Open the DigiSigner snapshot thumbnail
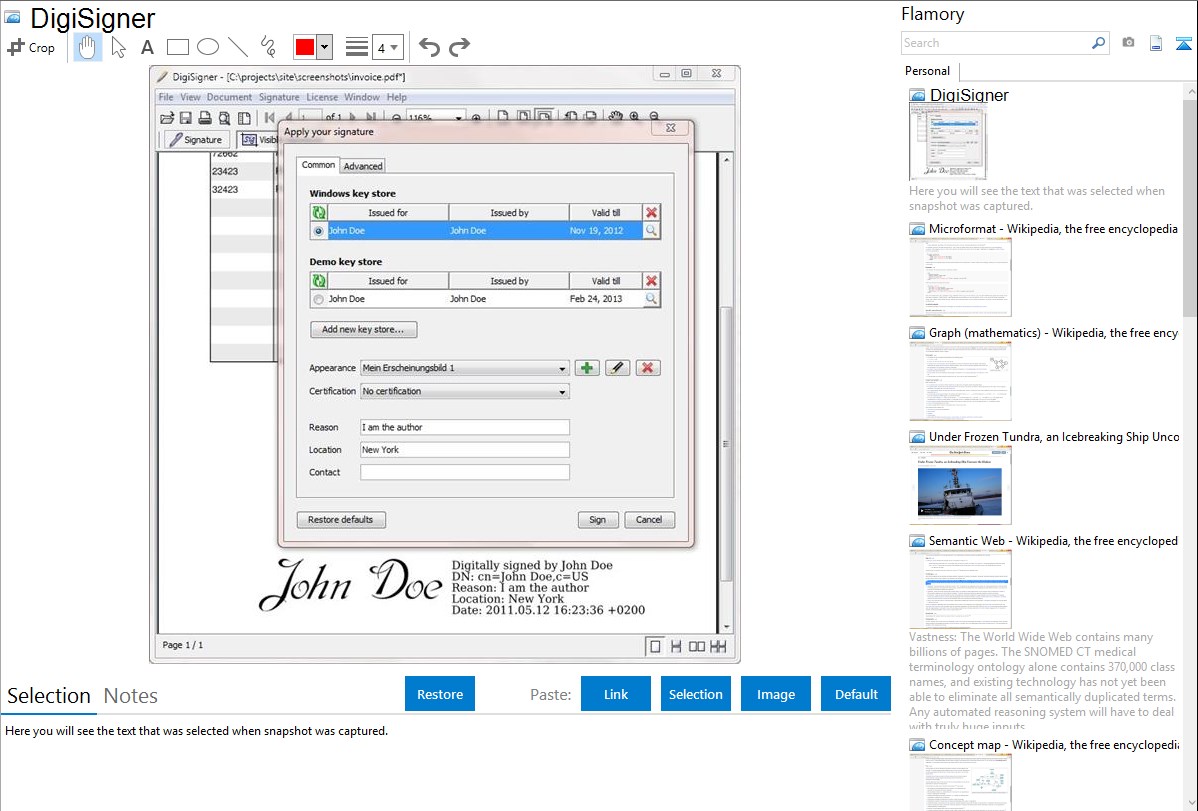The height and width of the screenshot is (811, 1198). click(x=948, y=143)
